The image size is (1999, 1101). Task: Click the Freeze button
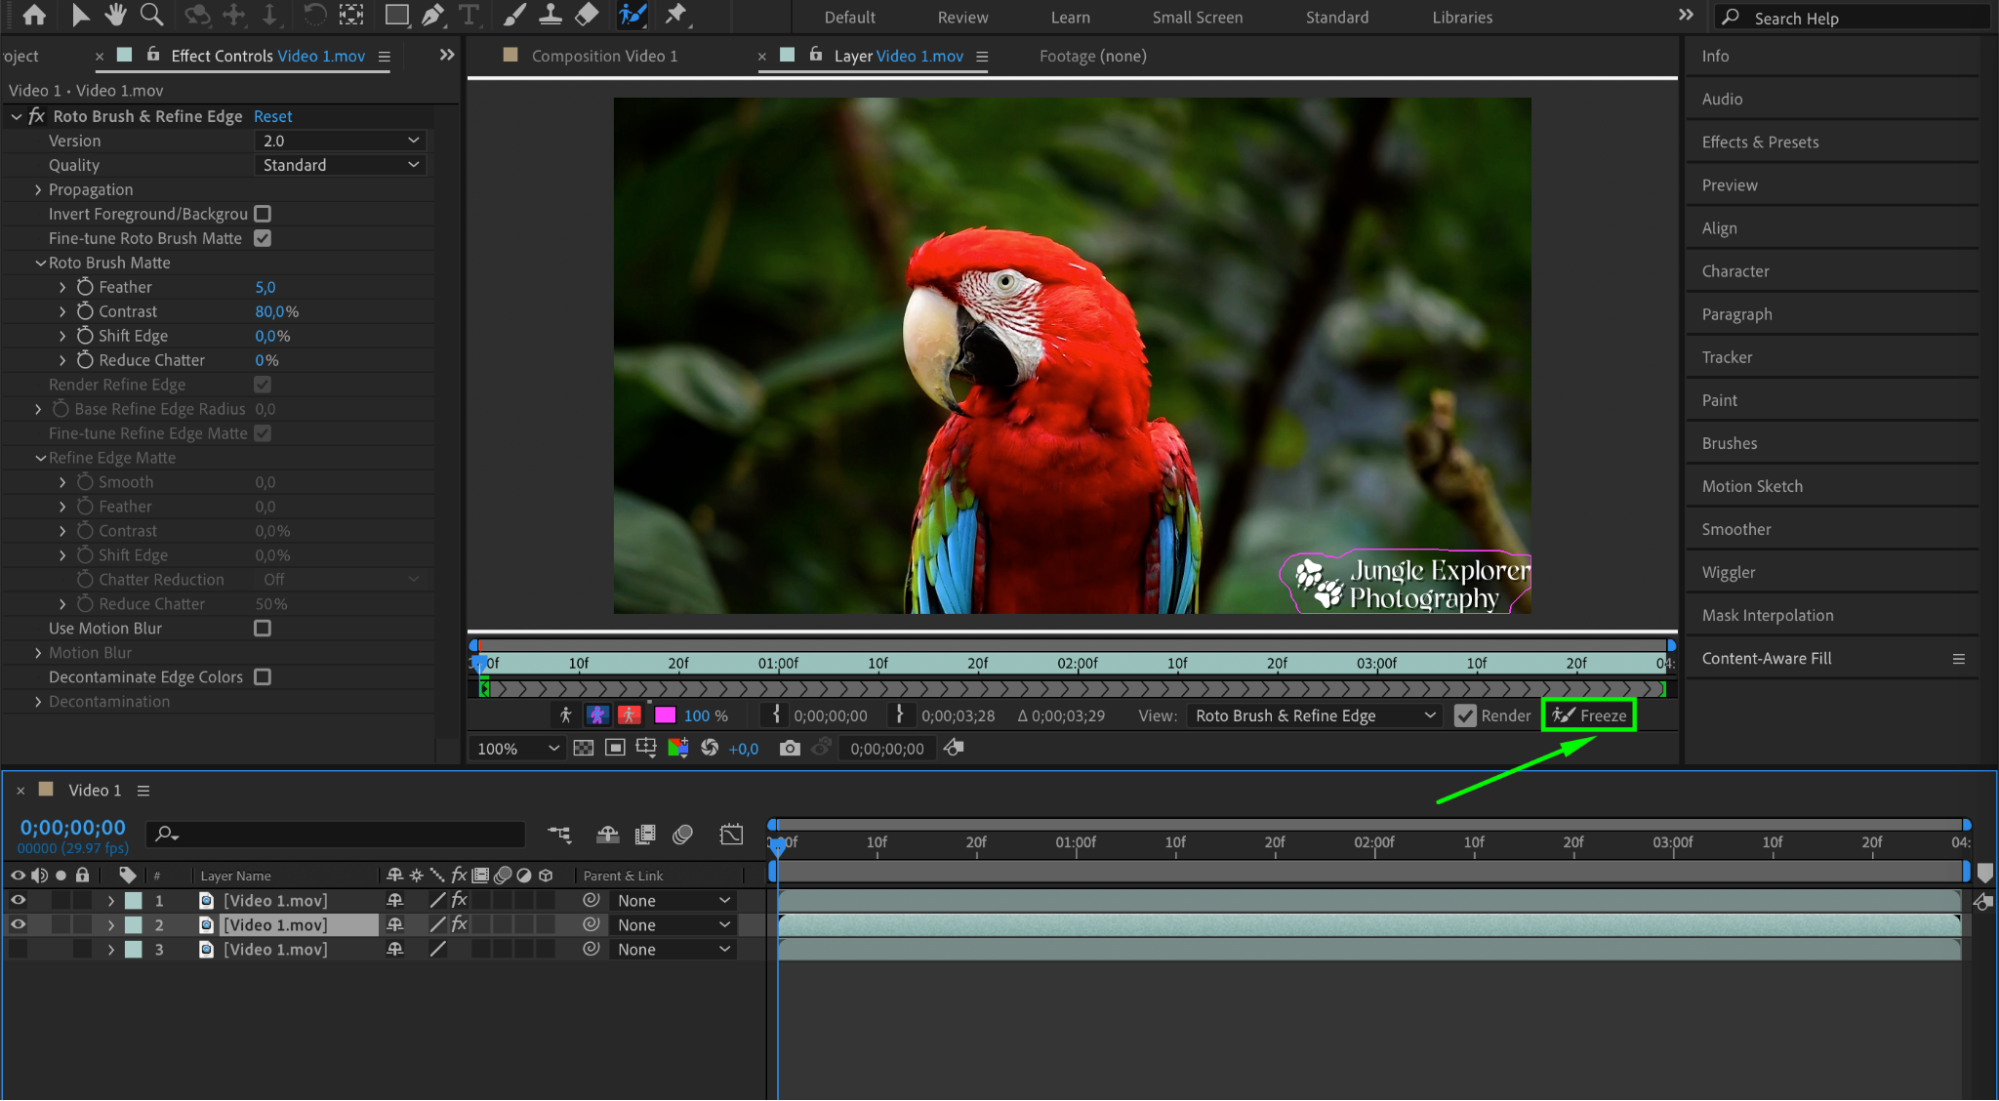[1589, 716]
